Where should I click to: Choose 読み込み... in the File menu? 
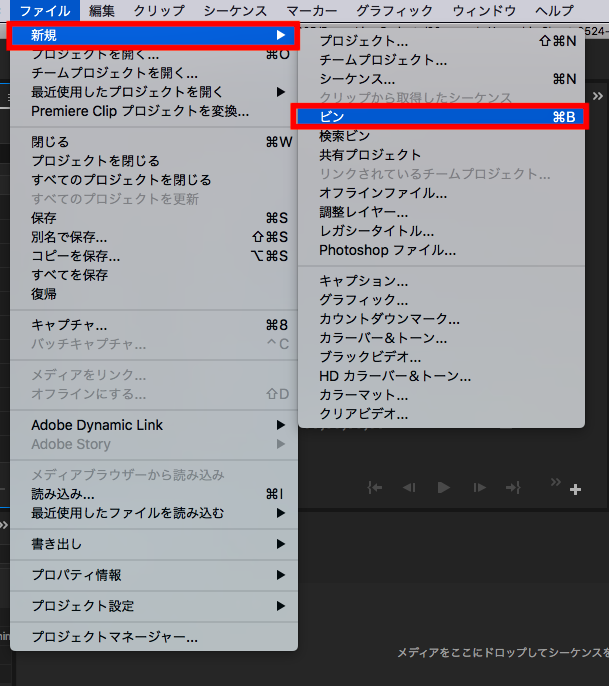tap(154, 494)
